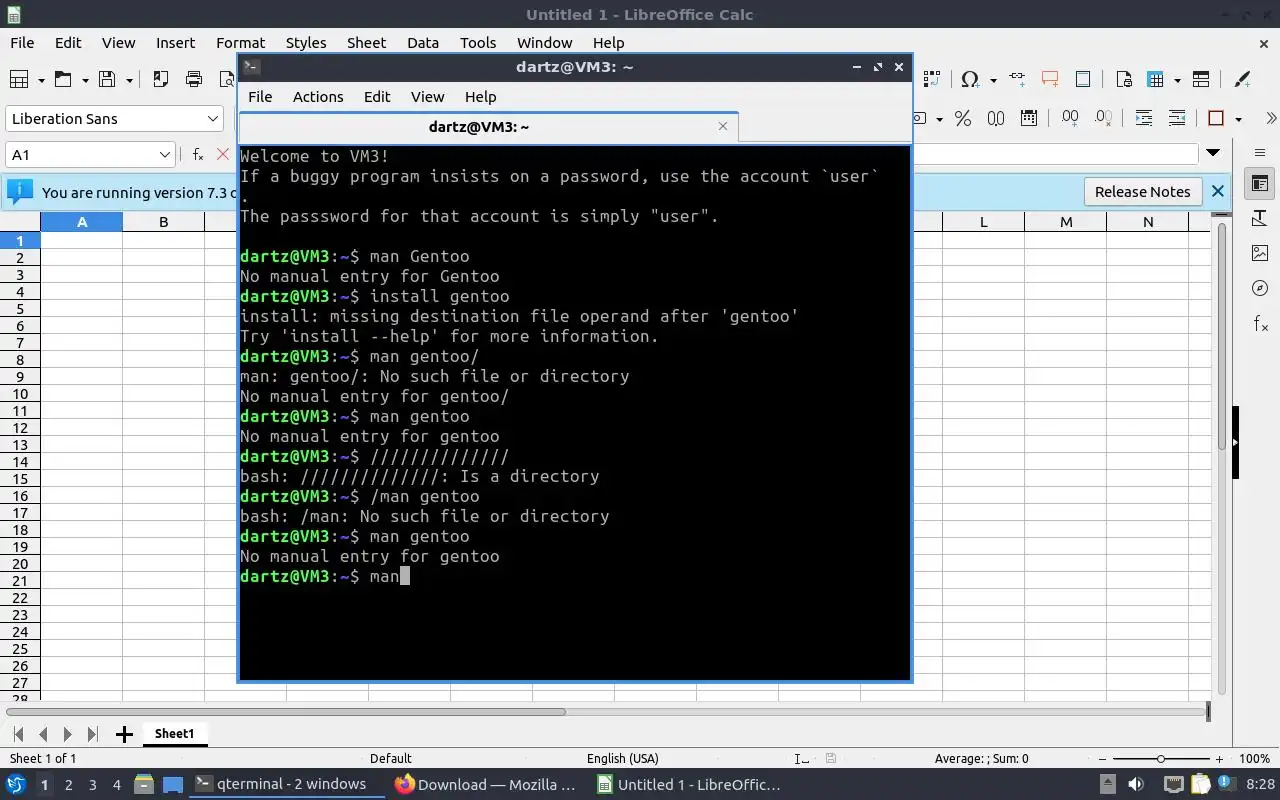1280x800 pixels.
Task: Open Calc's Sheet menu
Action: point(366,42)
